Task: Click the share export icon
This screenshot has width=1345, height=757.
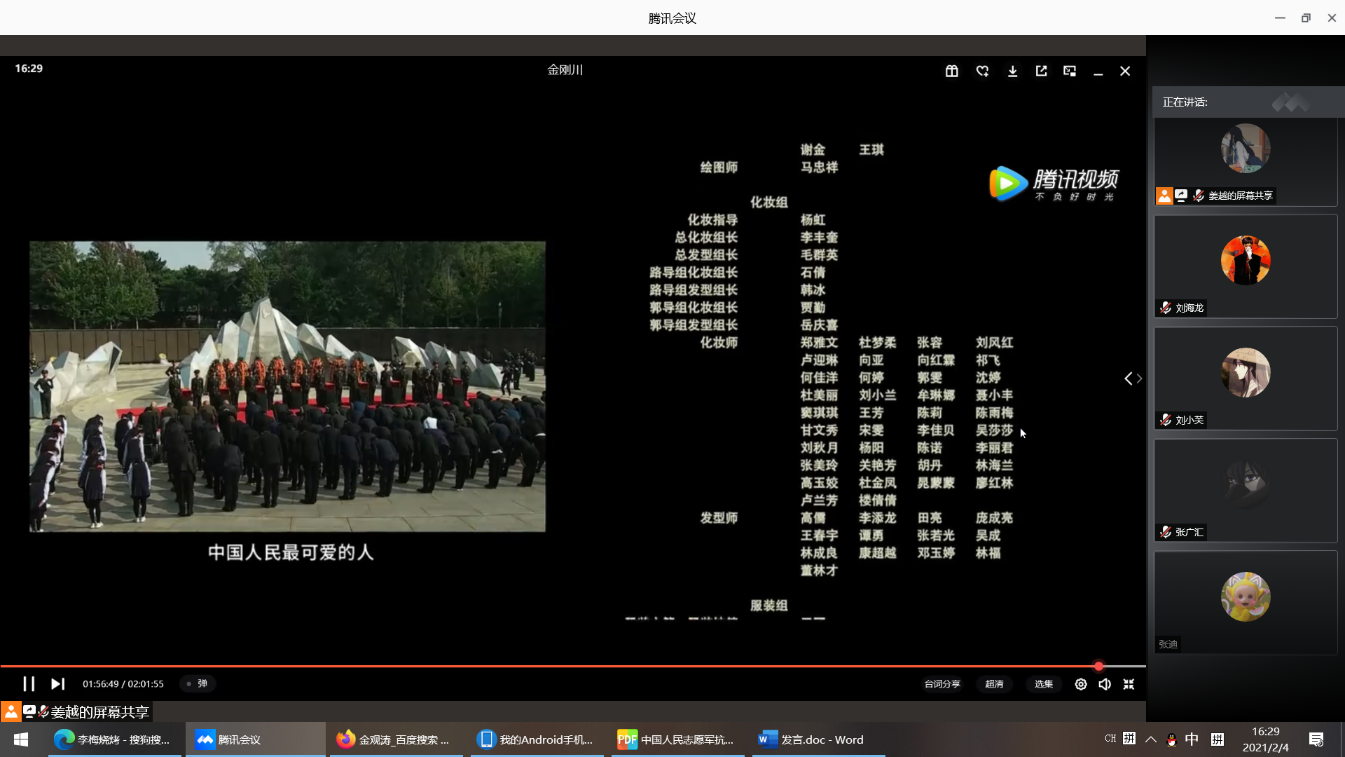Action: (1041, 71)
